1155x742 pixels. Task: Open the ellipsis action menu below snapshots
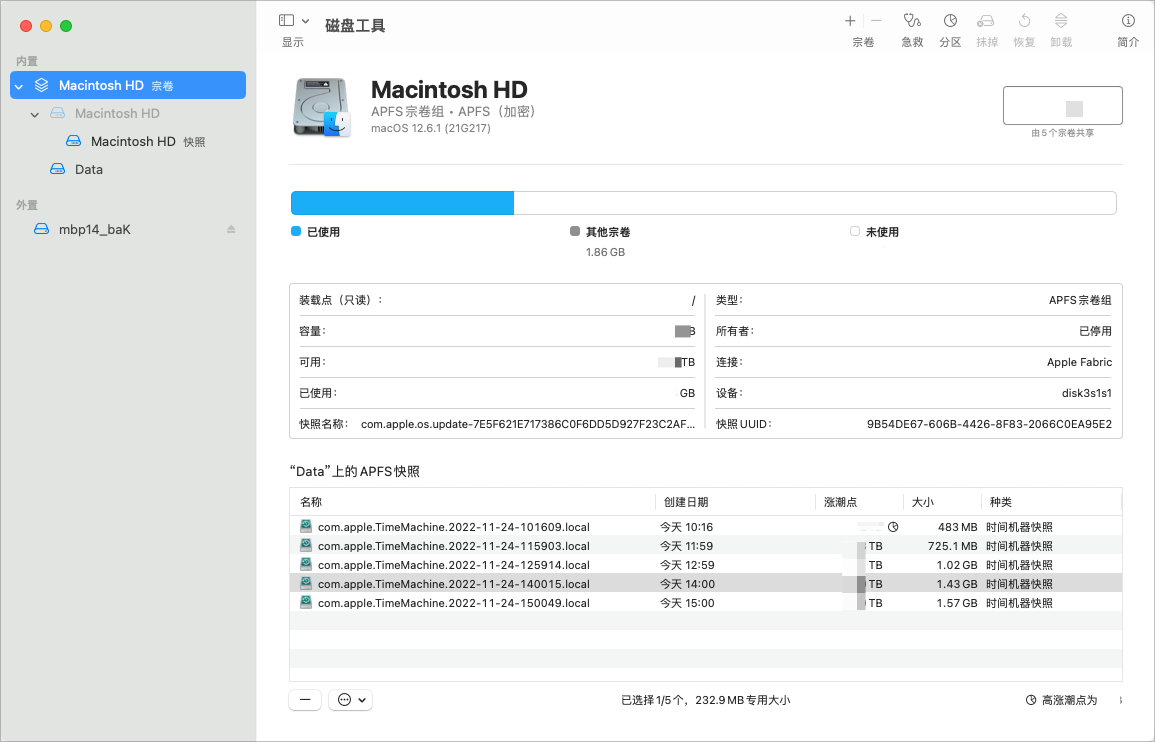350,700
